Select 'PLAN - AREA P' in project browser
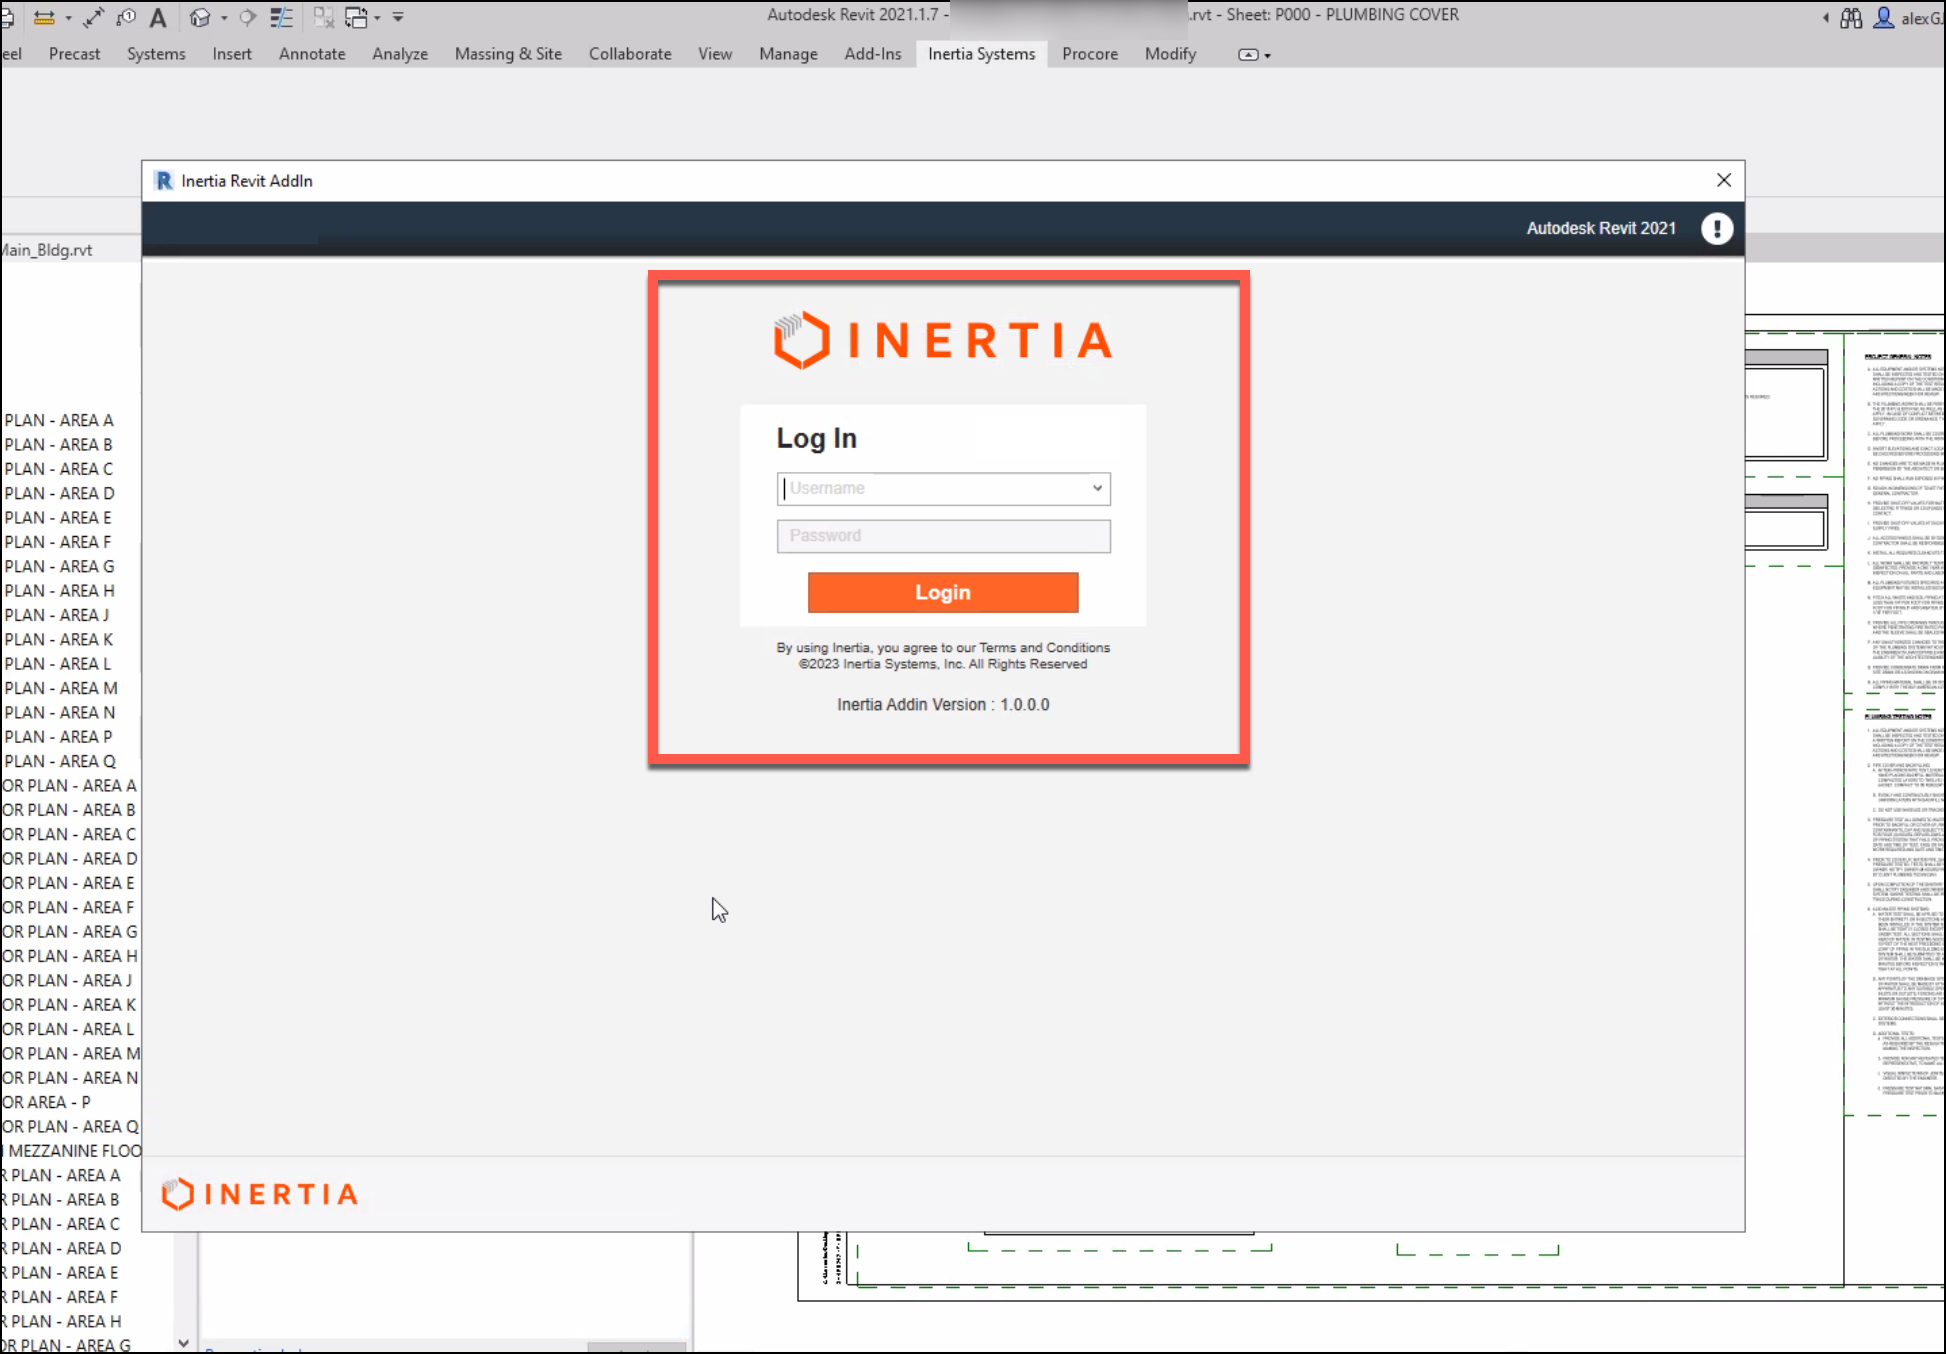1946x1354 pixels. coord(58,737)
